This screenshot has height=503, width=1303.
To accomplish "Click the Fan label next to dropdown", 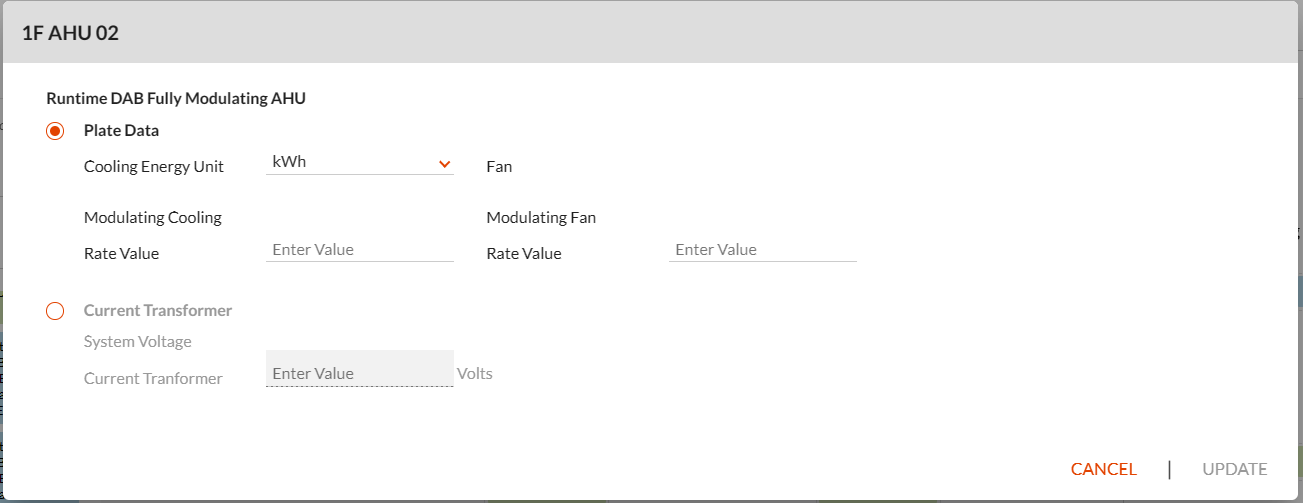I will (499, 166).
